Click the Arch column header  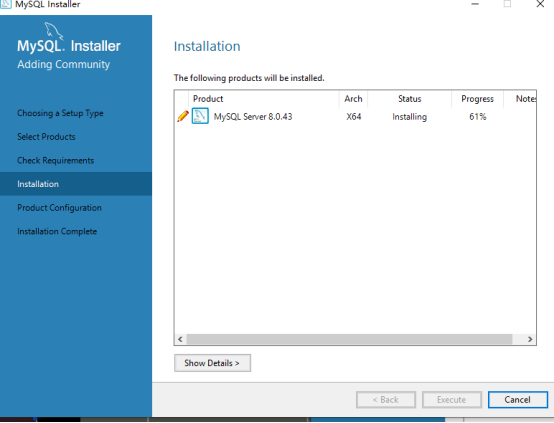(x=353, y=99)
